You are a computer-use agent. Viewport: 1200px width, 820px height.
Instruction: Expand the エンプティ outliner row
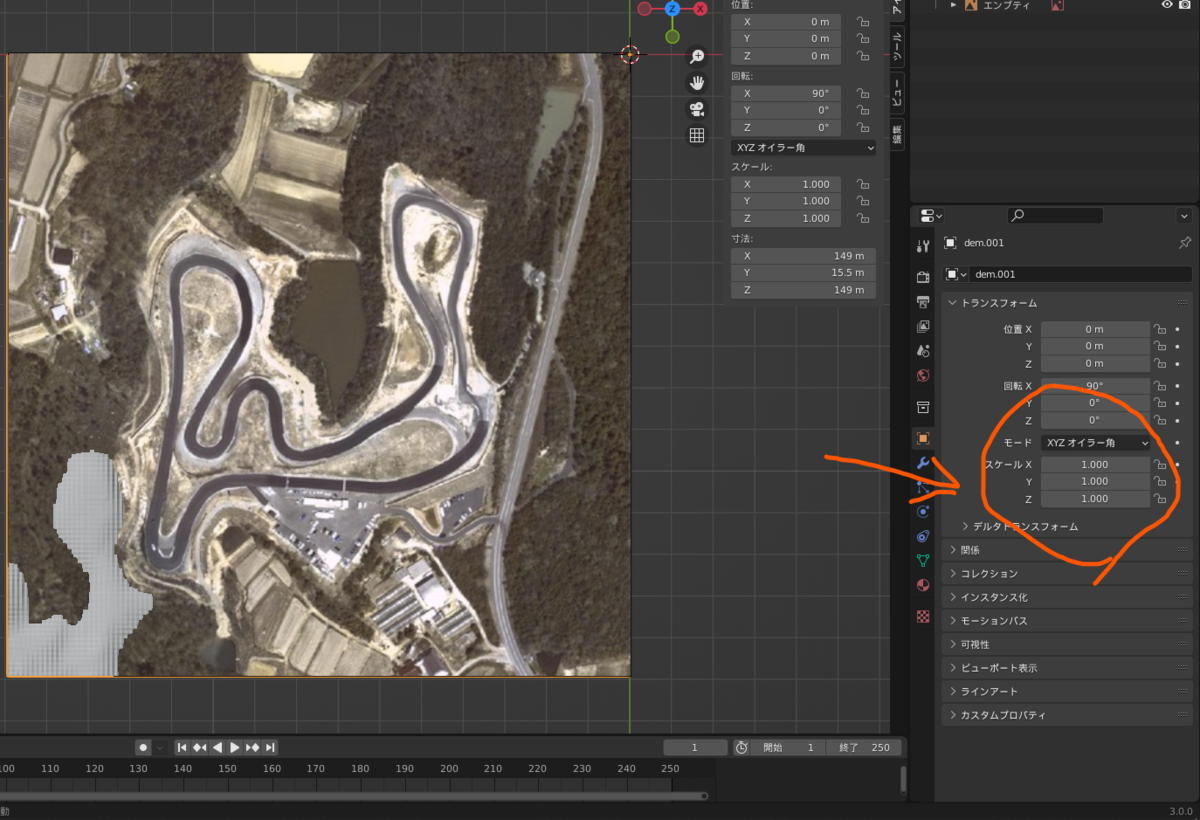coord(954,5)
